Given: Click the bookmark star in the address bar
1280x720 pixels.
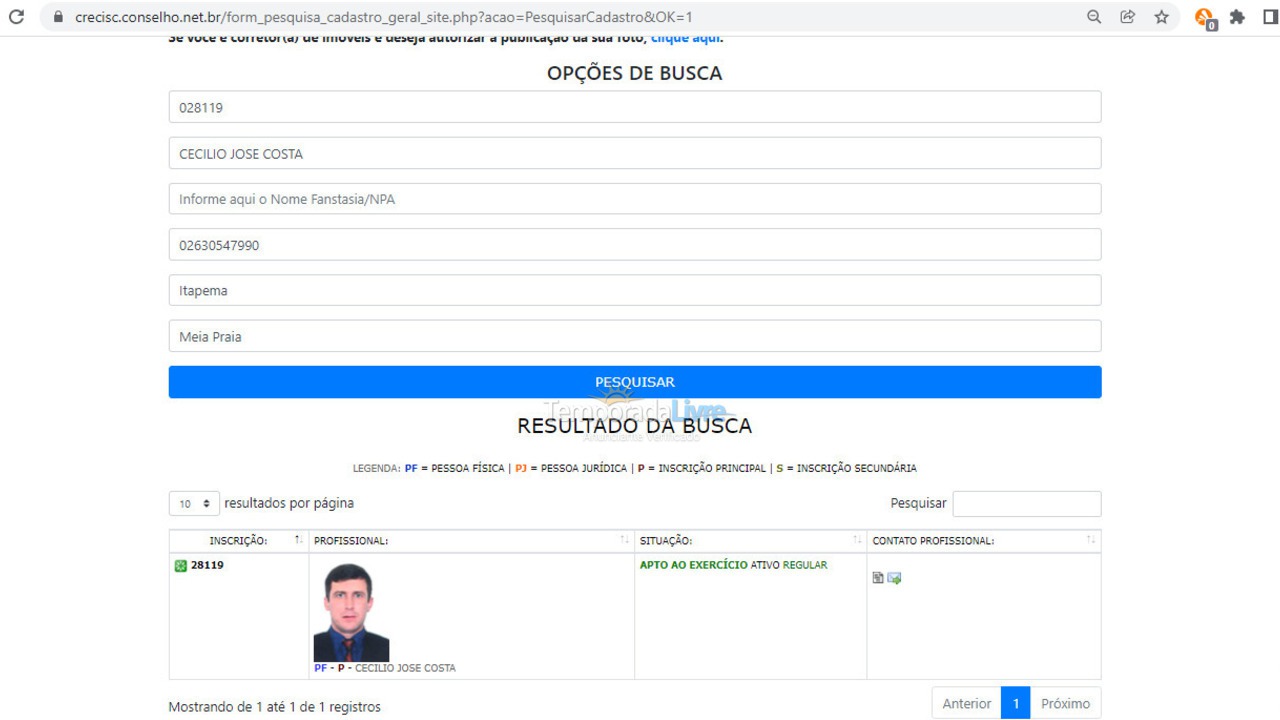Looking at the screenshot, I should click(1159, 16).
